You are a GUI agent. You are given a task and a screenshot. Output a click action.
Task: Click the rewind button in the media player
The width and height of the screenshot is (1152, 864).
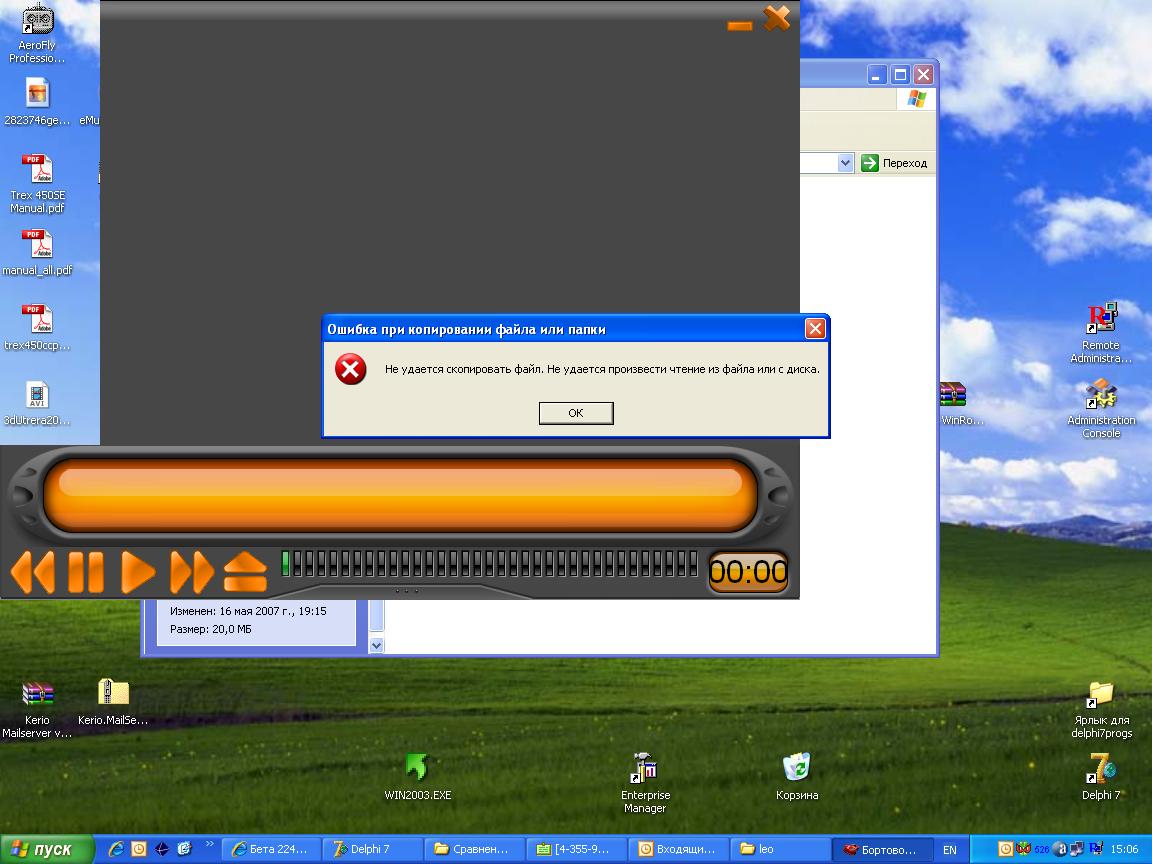point(33,572)
